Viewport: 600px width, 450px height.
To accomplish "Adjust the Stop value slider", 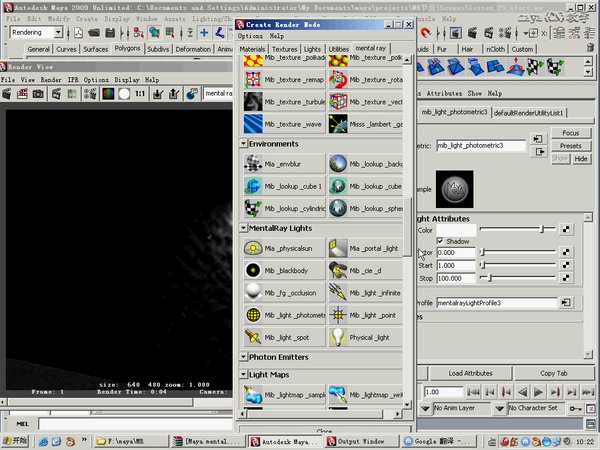I will (518, 278).
